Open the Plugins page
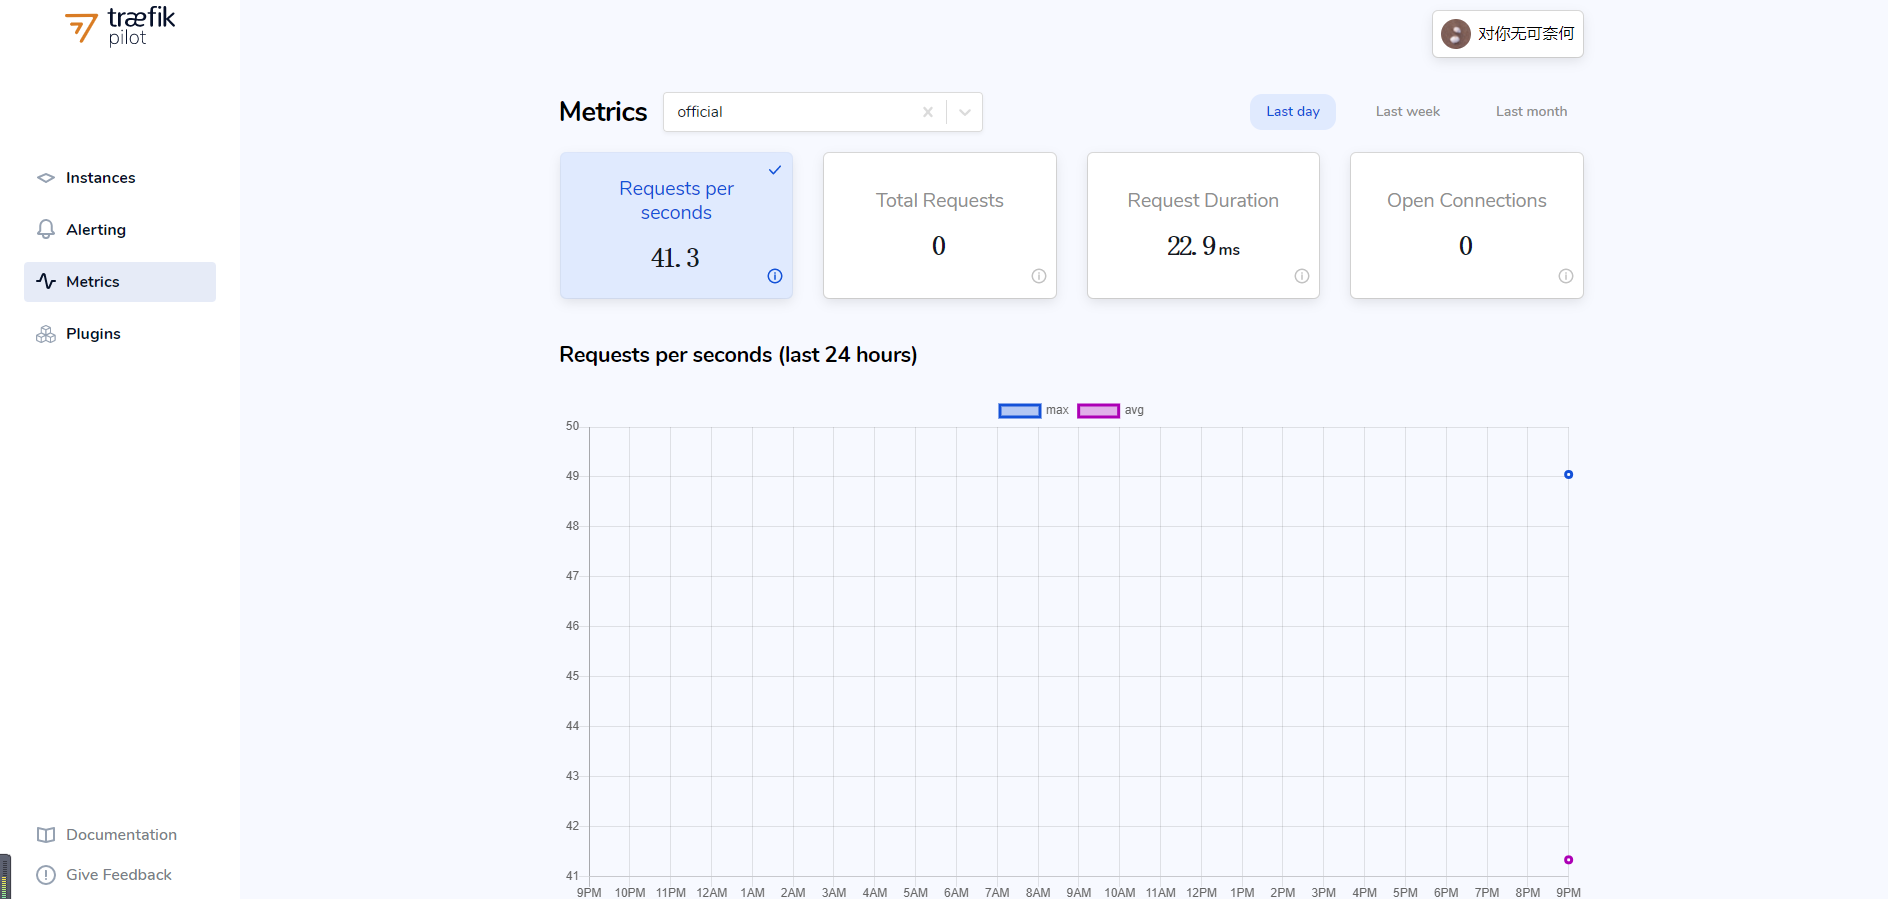The width and height of the screenshot is (1888, 899). pos(120,334)
